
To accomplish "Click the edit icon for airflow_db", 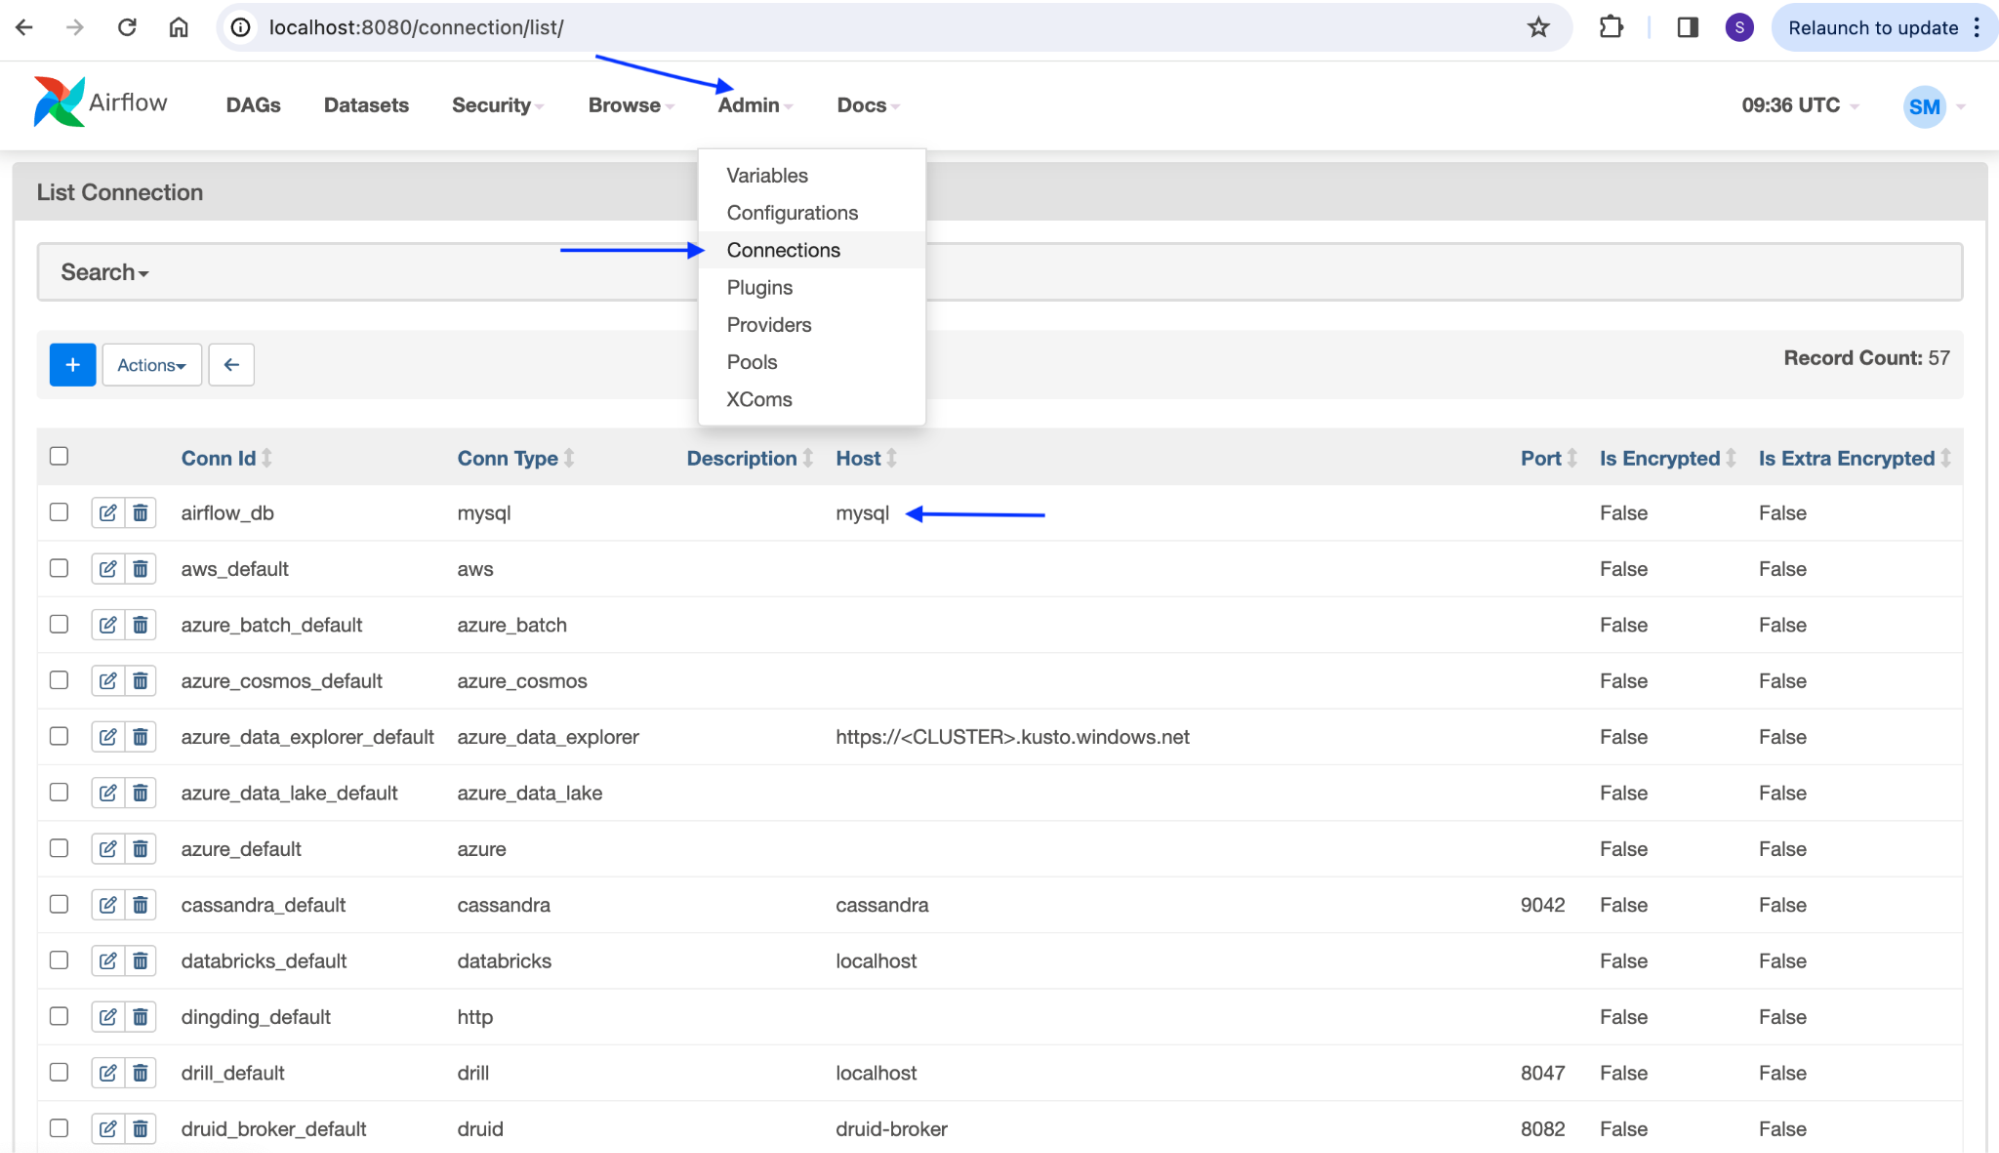I will [108, 512].
